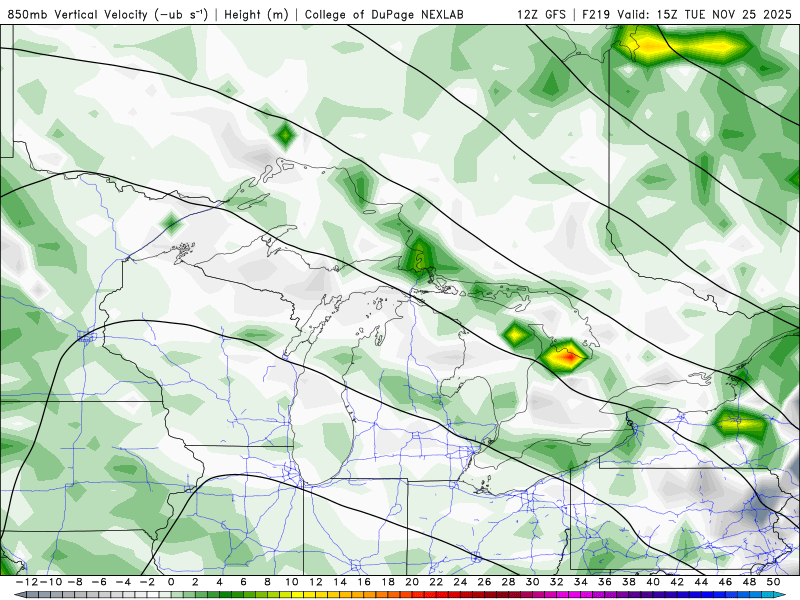Screen dimensions: 800x600
Task: Click the '42' legend value
Action: click(677, 582)
